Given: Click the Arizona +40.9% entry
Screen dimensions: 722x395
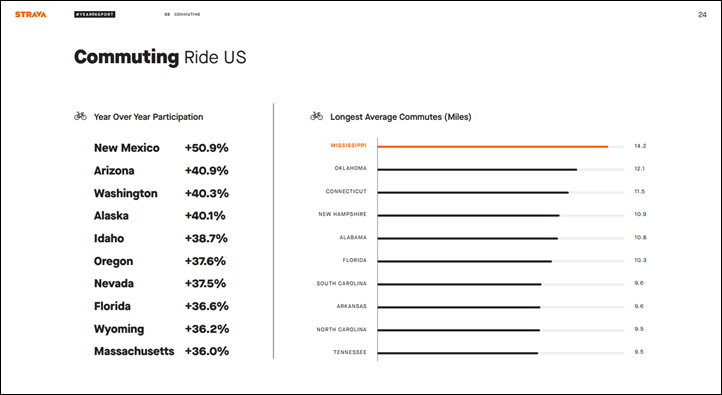Looking at the screenshot, I should tap(161, 170).
